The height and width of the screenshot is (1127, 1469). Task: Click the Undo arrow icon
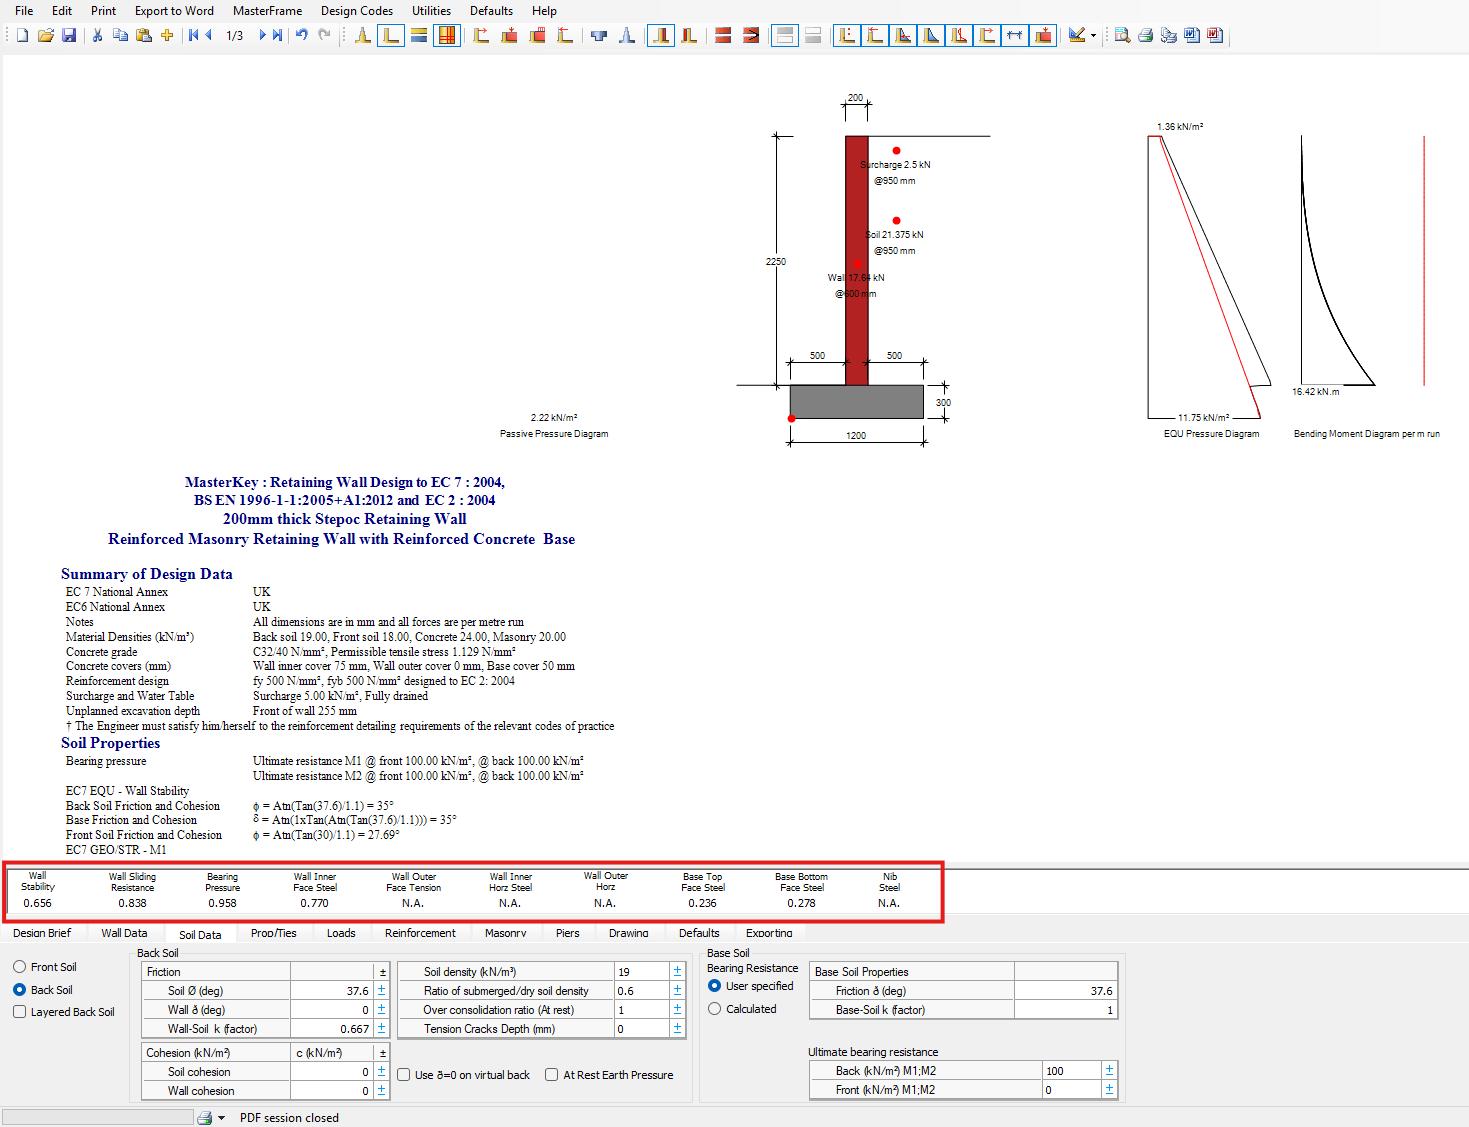coord(301,36)
